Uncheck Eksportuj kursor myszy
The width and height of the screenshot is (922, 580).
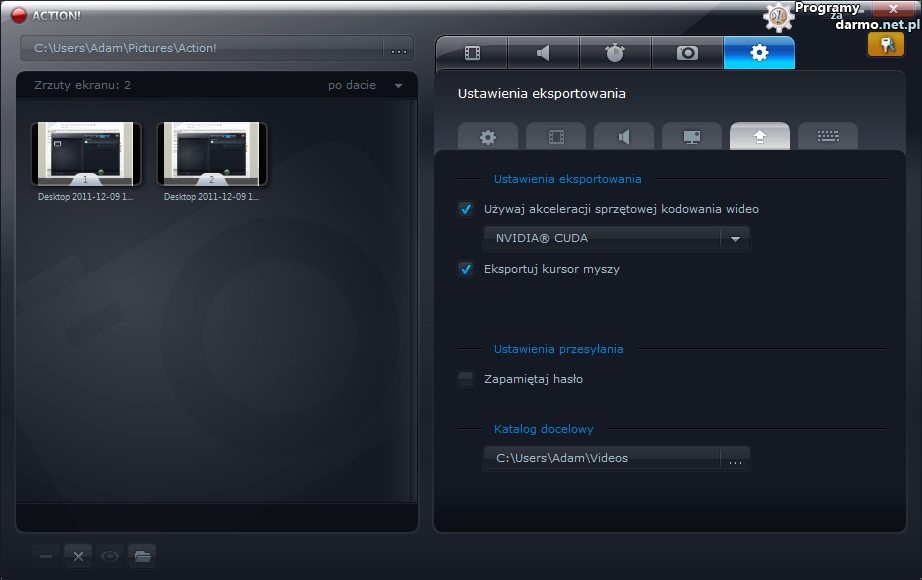coord(465,269)
